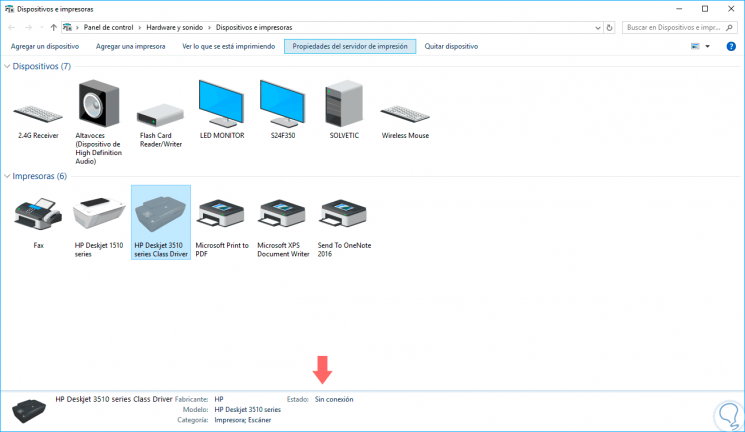Click the Impresora; Escáner category value

pos(243,420)
